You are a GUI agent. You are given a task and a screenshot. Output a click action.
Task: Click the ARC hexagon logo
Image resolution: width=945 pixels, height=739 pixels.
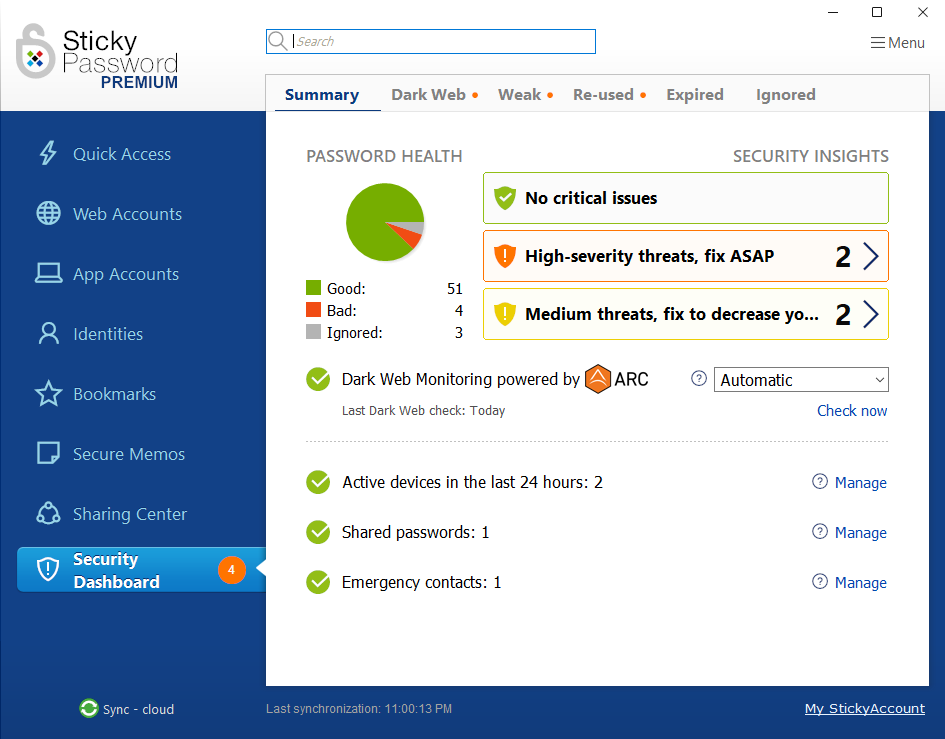click(x=598, y=379)
